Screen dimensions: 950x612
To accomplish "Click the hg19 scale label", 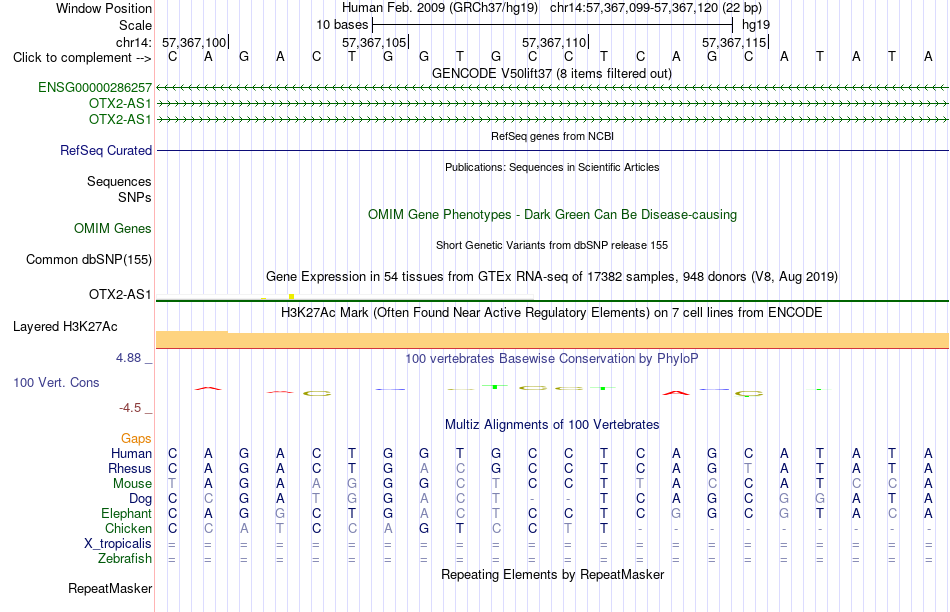I will [x=756, y=25].
